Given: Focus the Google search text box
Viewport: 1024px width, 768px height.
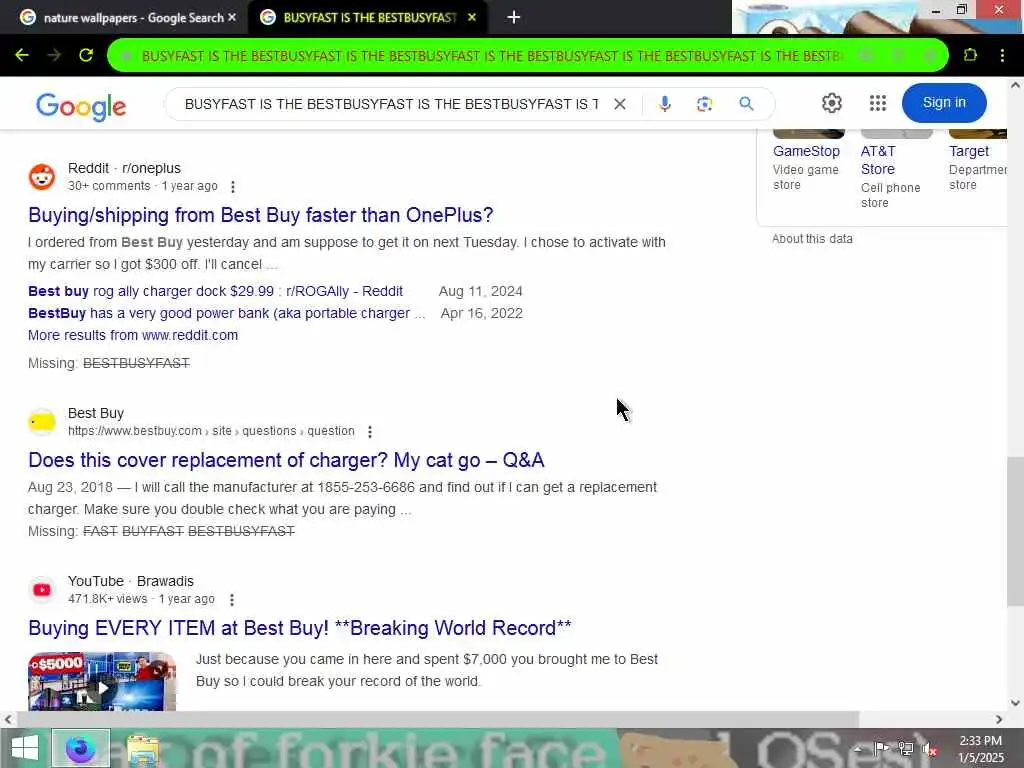Looking at the screenshot, I should click(x=391, y=104).
